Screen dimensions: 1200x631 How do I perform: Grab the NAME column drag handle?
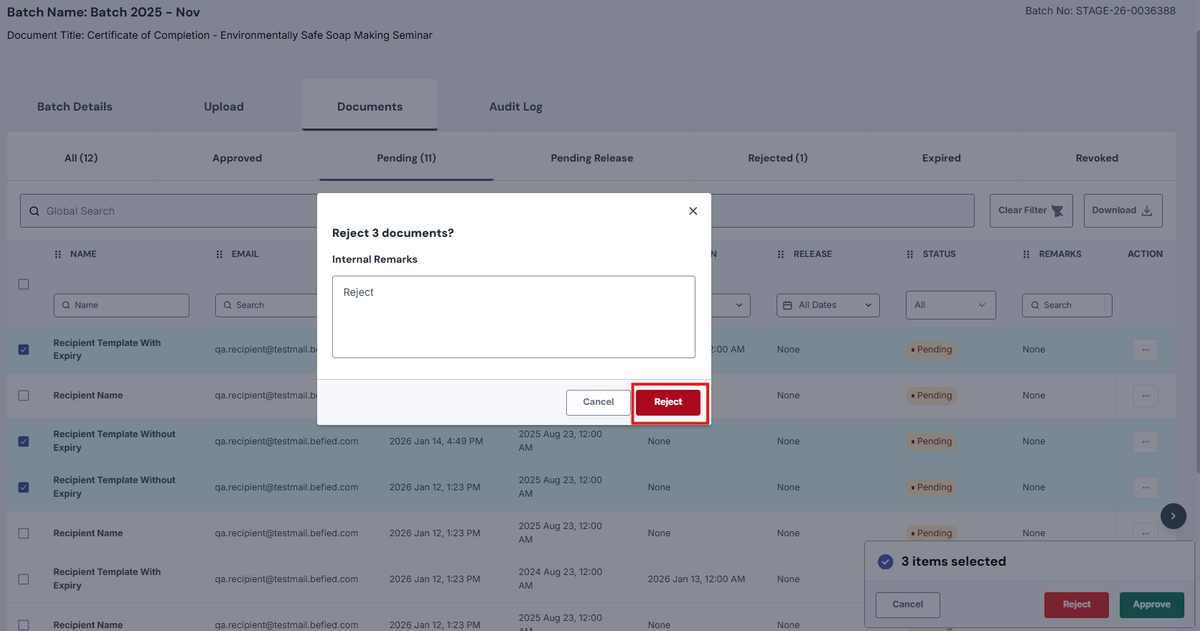pyautogui.click(x=57, y=254)
